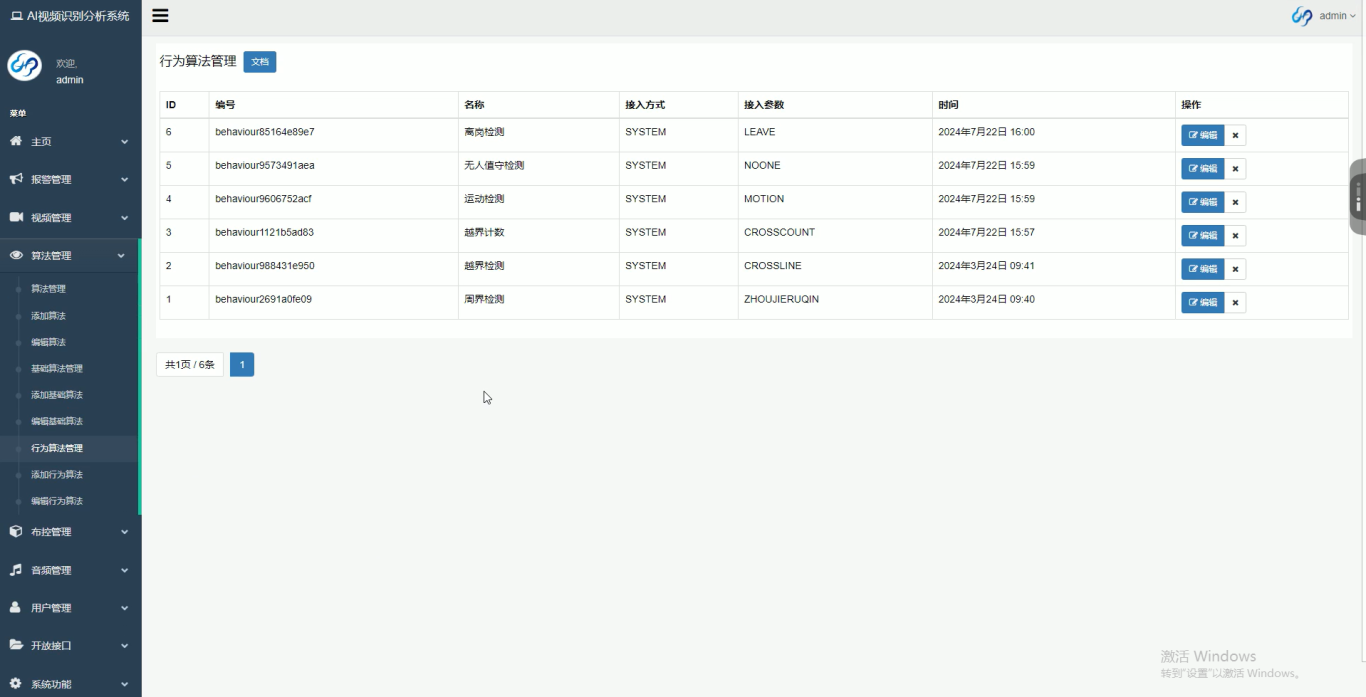The height and width of the screenshot is (697, 1366).
Task: Open 添加行为算法 in the sidebar
Action: (x=57, y=475)
